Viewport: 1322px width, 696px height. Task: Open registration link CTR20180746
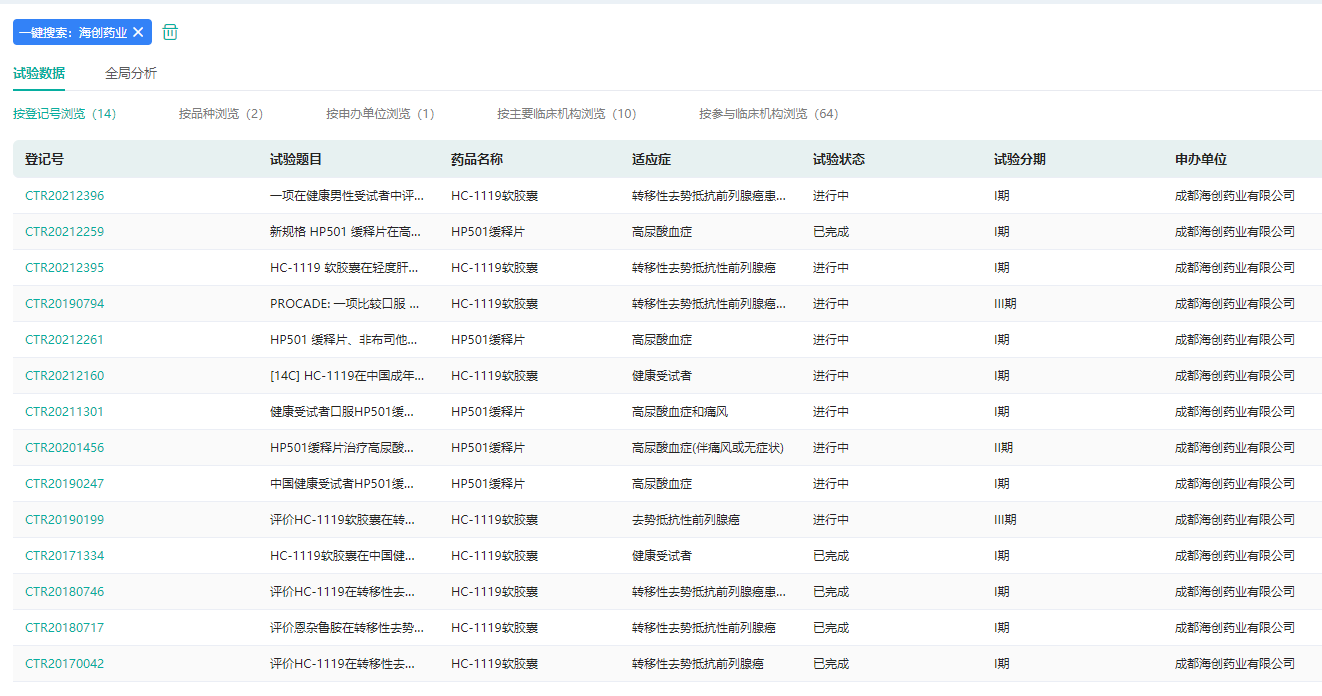65,592
